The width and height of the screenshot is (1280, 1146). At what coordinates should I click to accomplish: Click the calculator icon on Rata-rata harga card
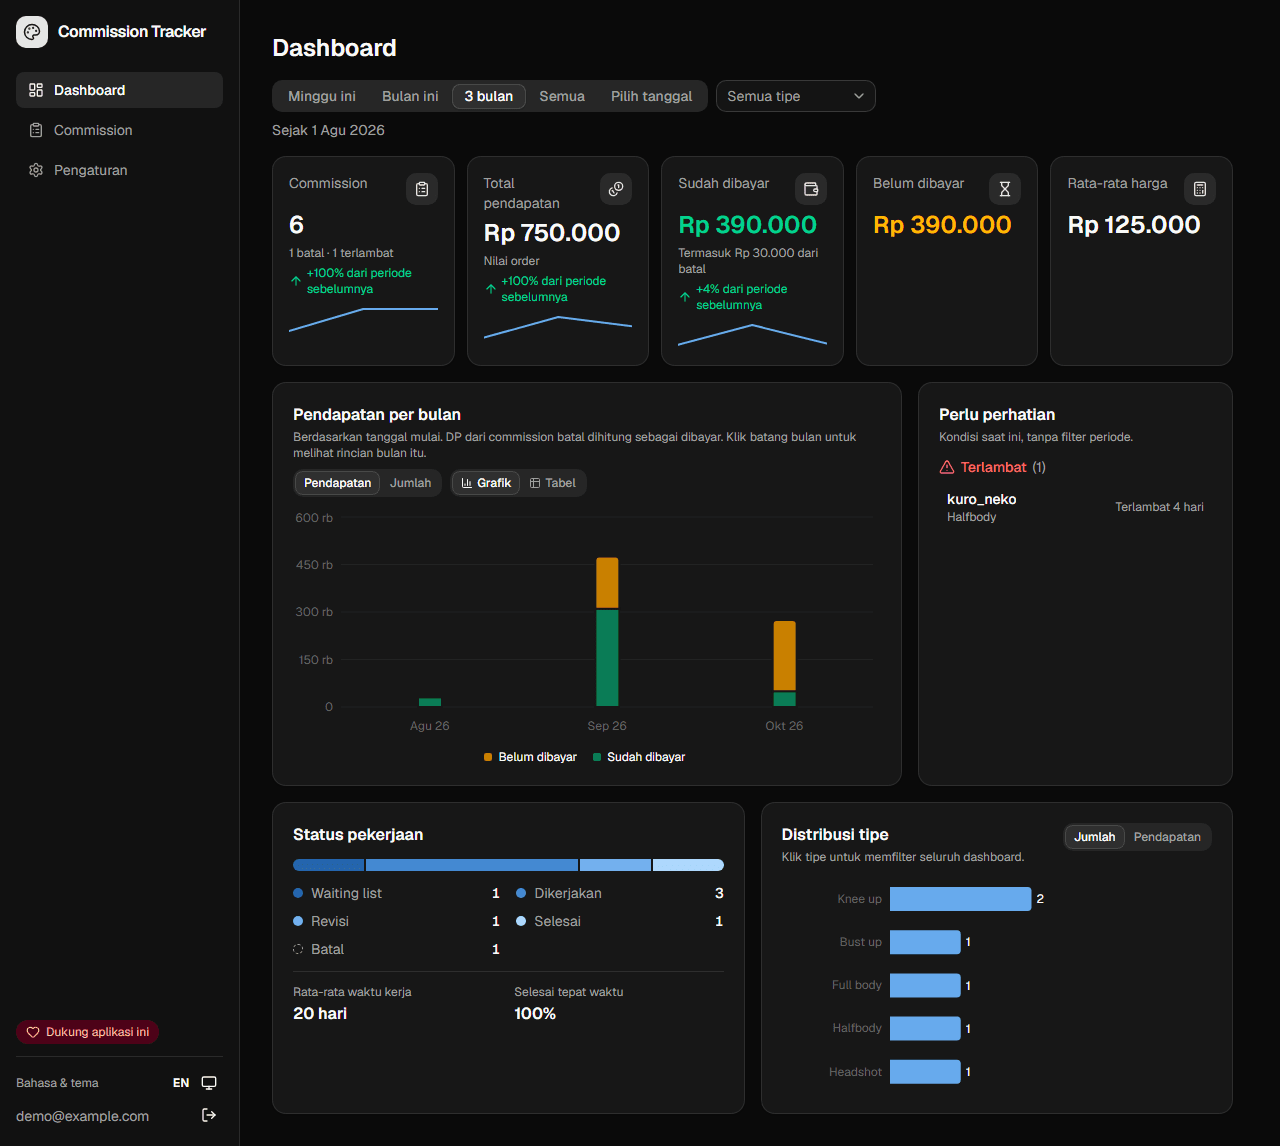1200,189
